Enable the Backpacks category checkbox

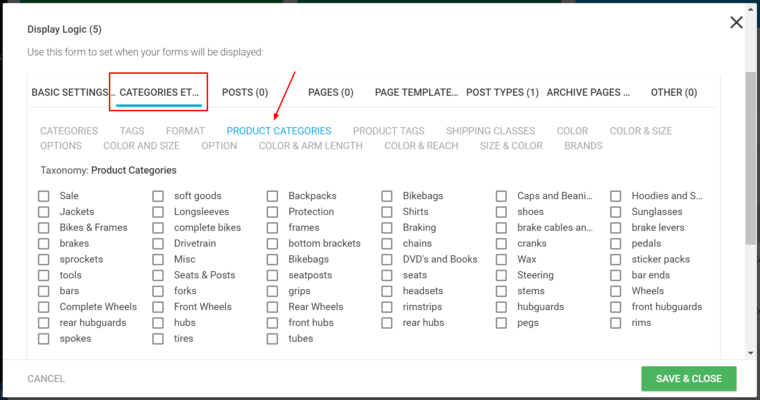tap(272, 196)
